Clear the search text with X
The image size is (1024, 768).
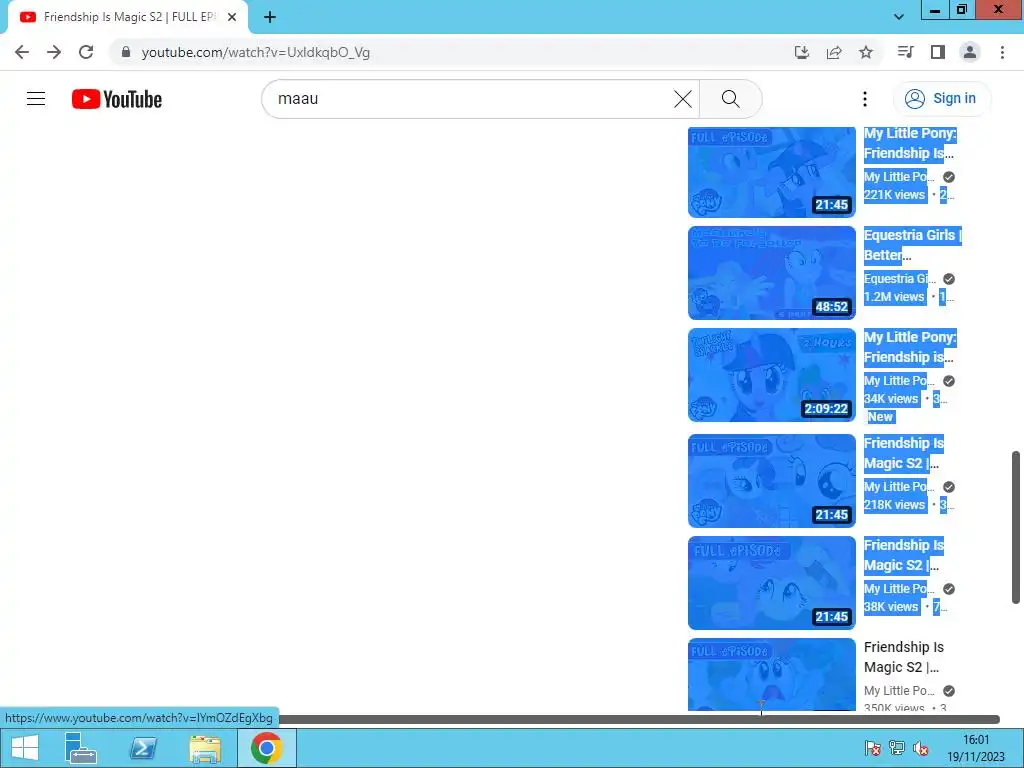682,99
